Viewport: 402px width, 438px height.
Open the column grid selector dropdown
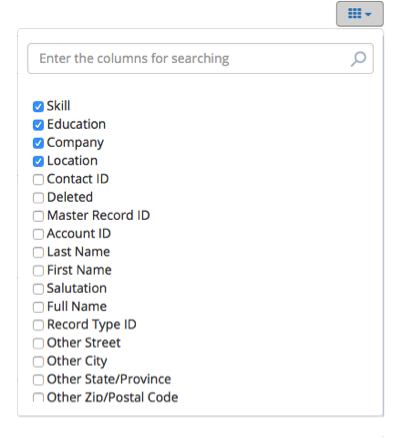coord(359,14)
